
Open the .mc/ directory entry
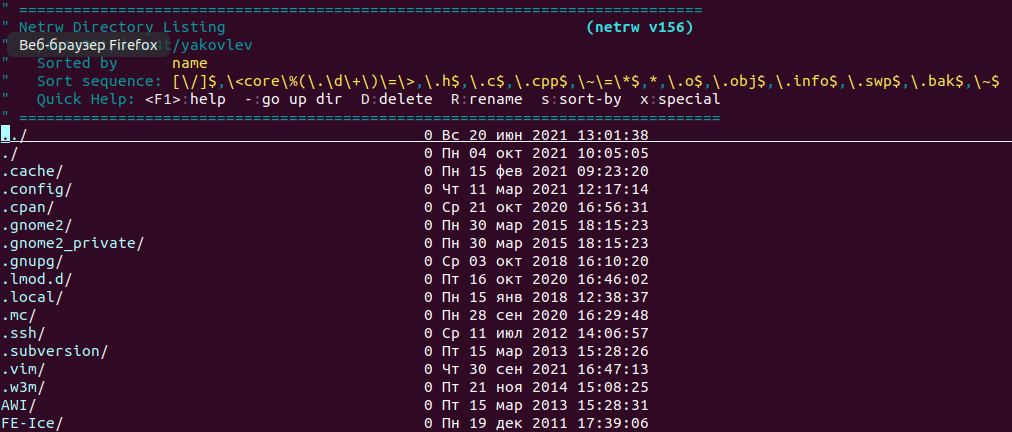pos(18,316)
